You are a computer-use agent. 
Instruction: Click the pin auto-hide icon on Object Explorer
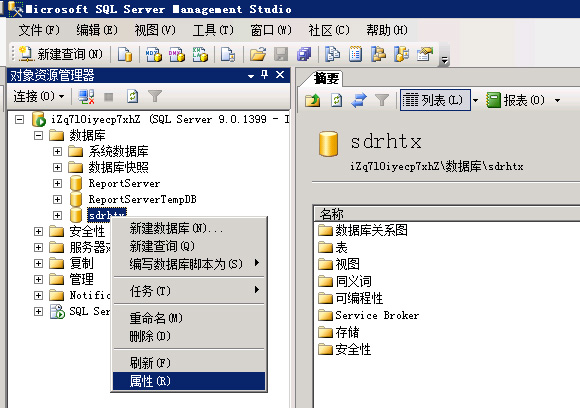pos(264,75)
